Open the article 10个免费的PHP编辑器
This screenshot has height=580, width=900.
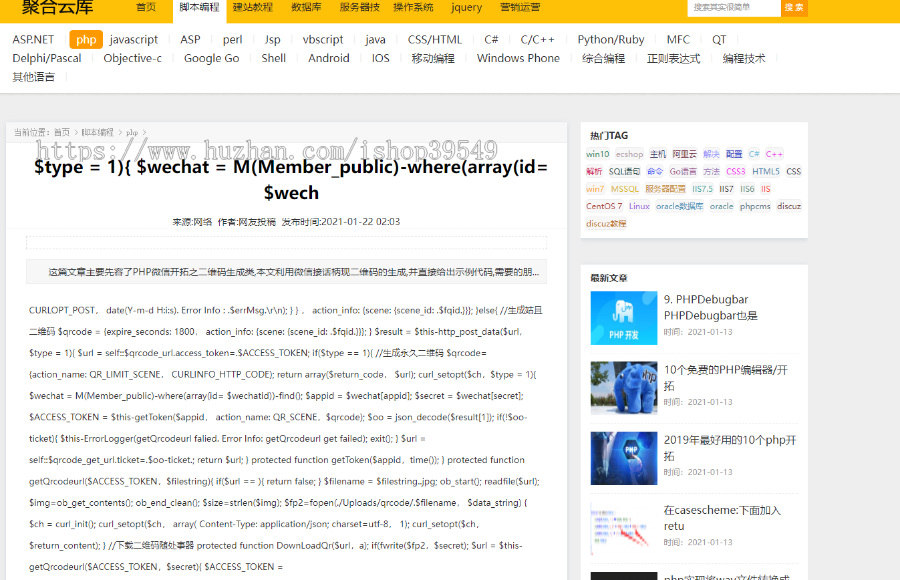point(726,377)
